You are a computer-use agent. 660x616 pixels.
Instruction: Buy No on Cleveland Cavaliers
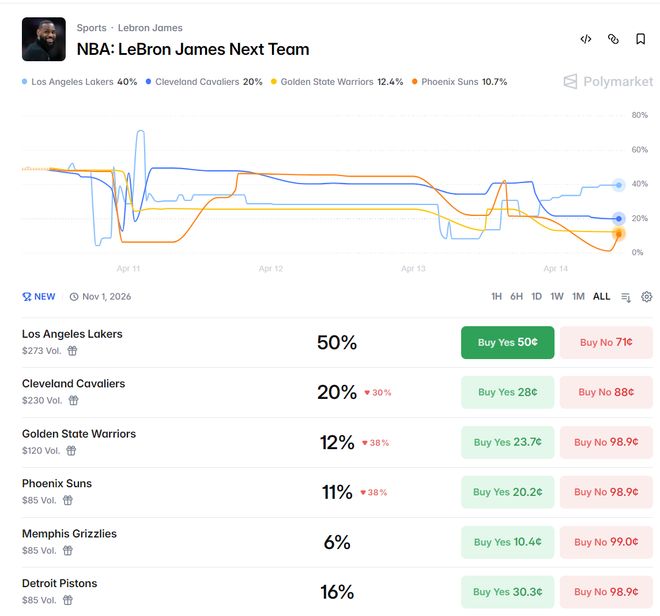pyautogui.click(x=605, y=392)
